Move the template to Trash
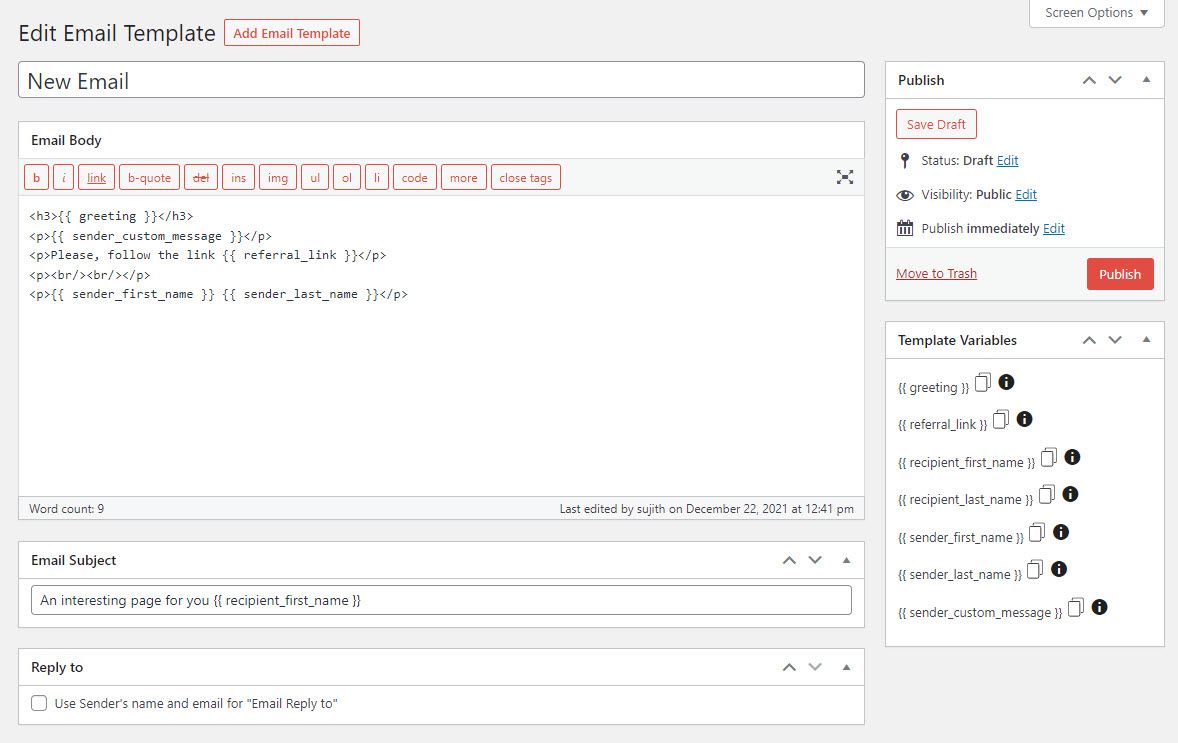Viewport: 1178px width, 743px height. coord(936,273)
